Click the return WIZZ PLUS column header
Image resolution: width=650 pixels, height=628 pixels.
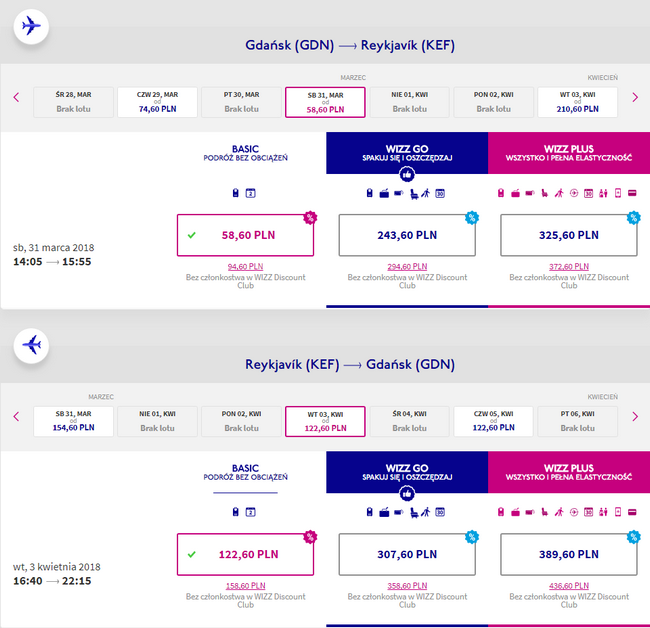[569, 472]
